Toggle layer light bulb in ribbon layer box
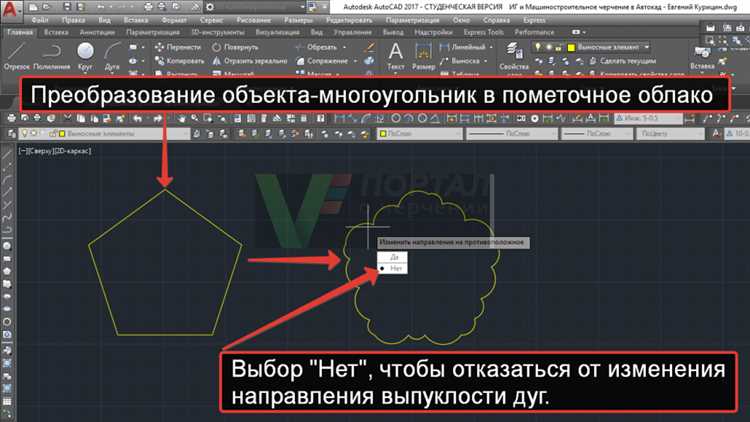 538,47
